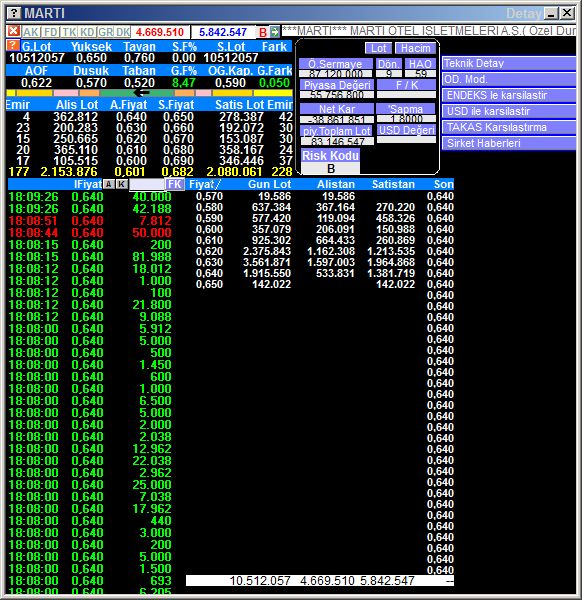Open the DK toolbar button
582x600 pixels.
pyautogui.click(x=122, y=32)
